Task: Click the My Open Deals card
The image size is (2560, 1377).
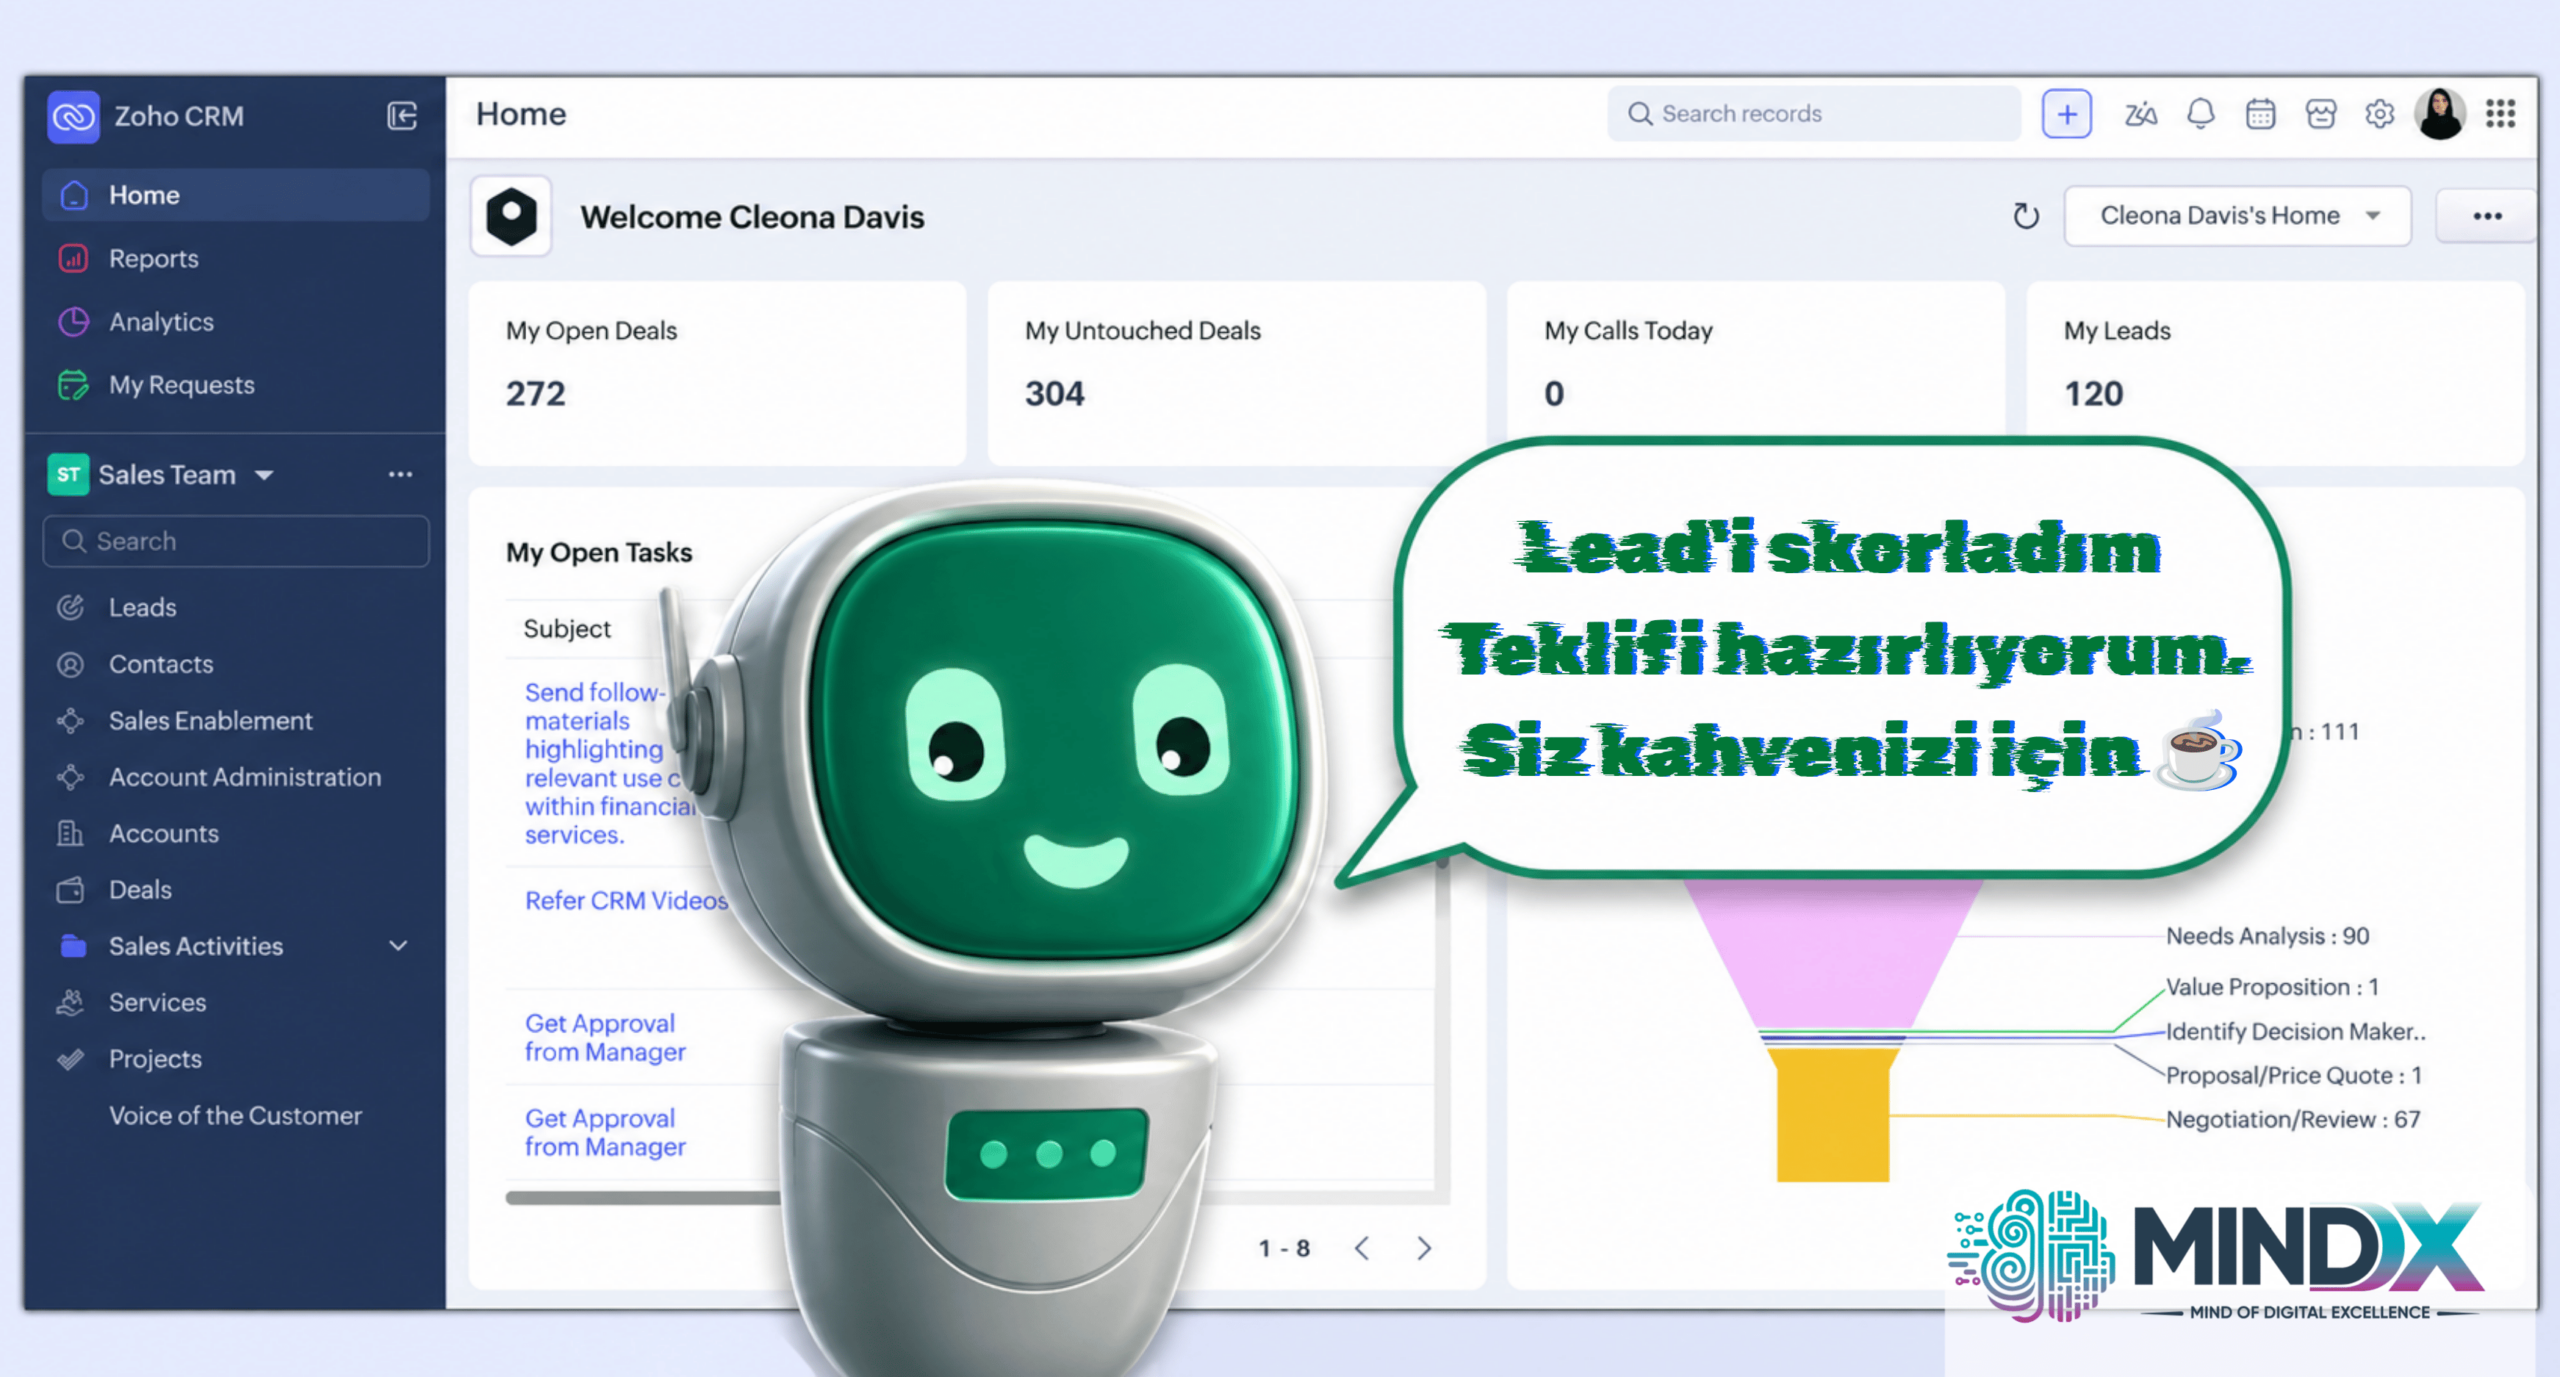Action: point(717,373)
